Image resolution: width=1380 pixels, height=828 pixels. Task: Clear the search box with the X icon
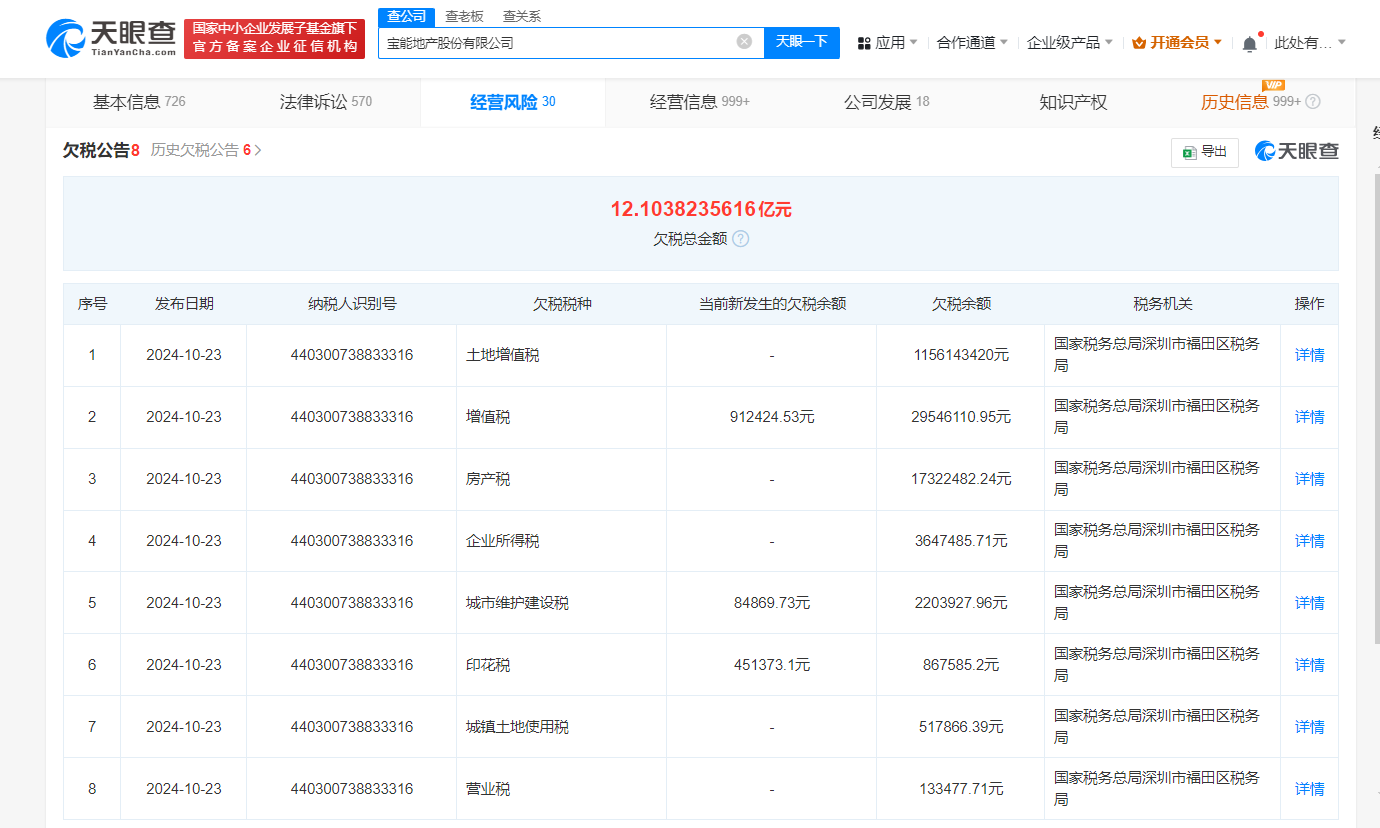coord(744,42)
